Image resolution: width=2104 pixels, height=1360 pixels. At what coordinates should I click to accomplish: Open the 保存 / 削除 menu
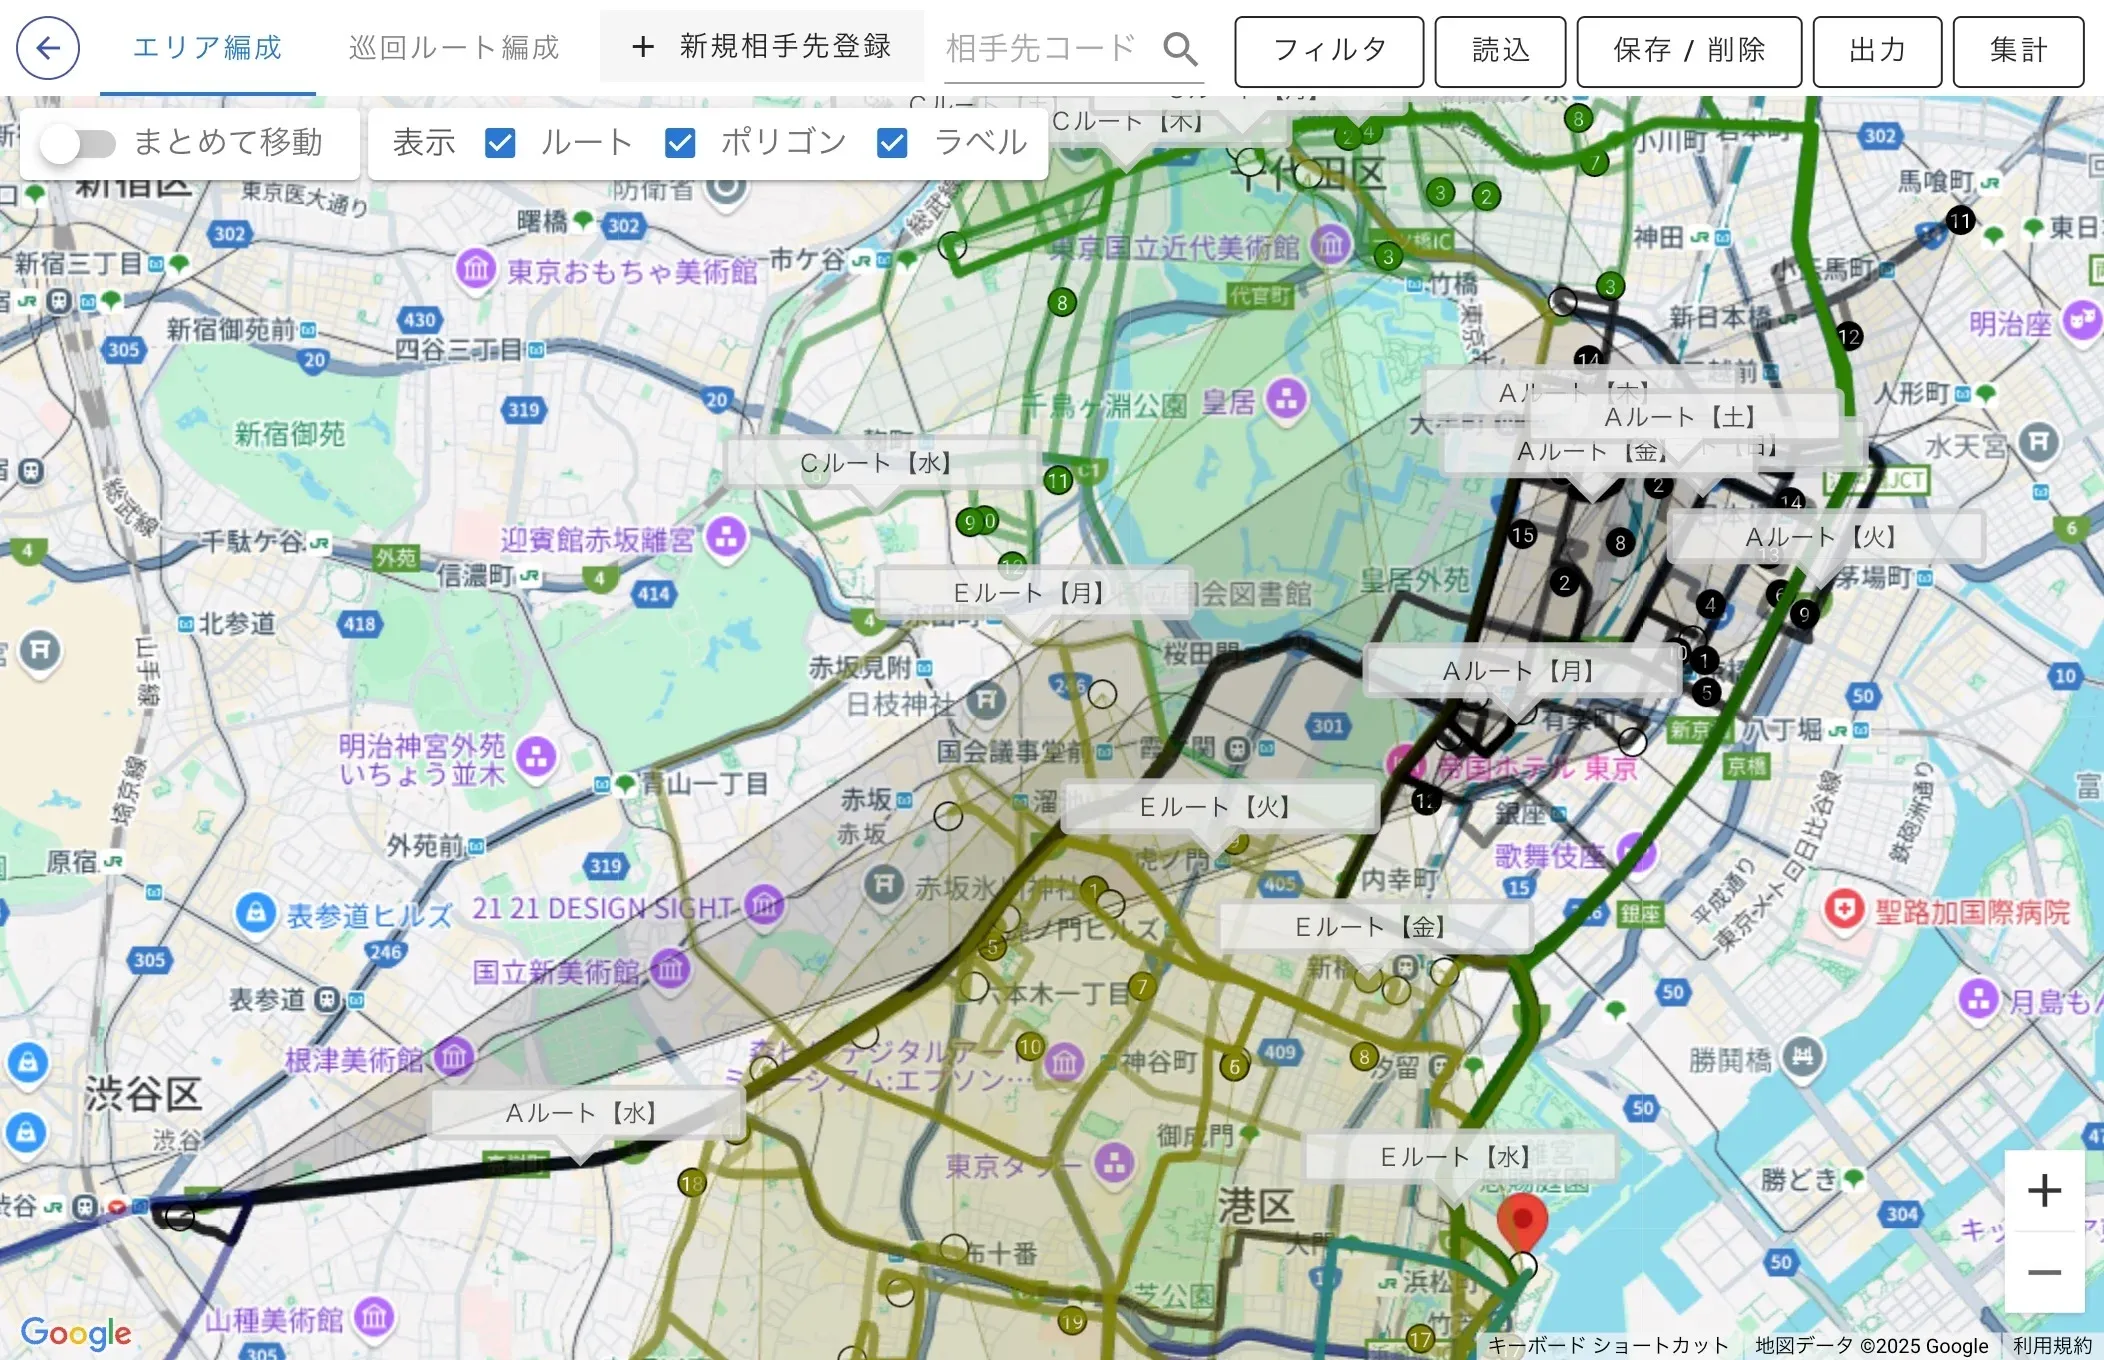[1688, 51]
